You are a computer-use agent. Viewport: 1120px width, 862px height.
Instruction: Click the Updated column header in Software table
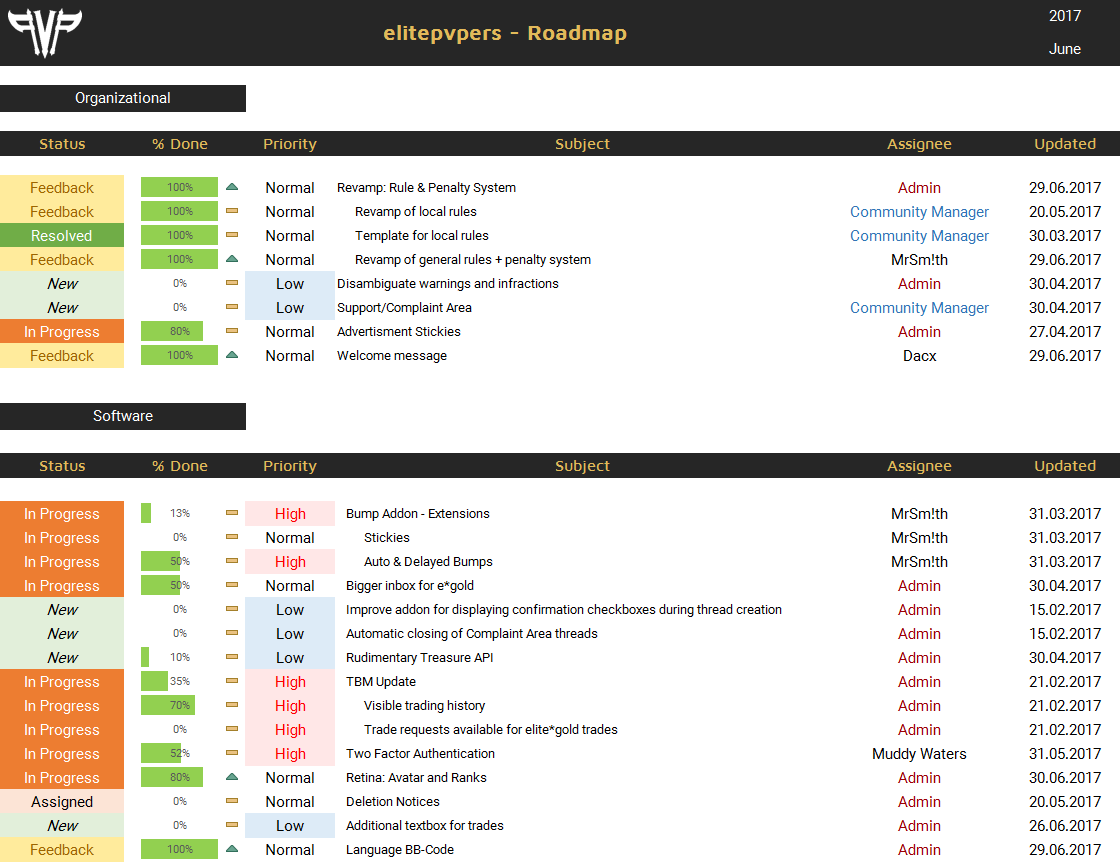click(x=1064, y=466)
